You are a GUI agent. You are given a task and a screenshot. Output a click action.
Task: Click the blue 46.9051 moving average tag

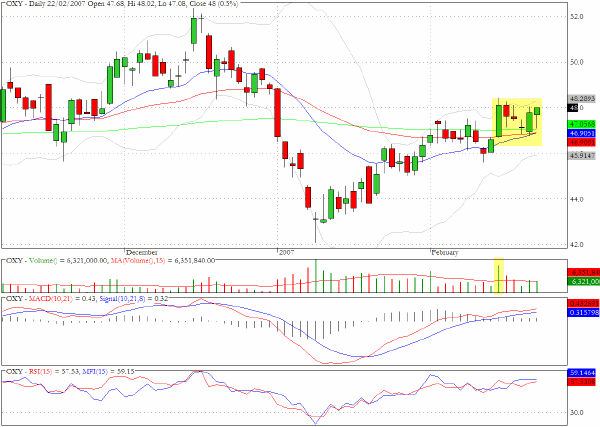click(582, 133)
